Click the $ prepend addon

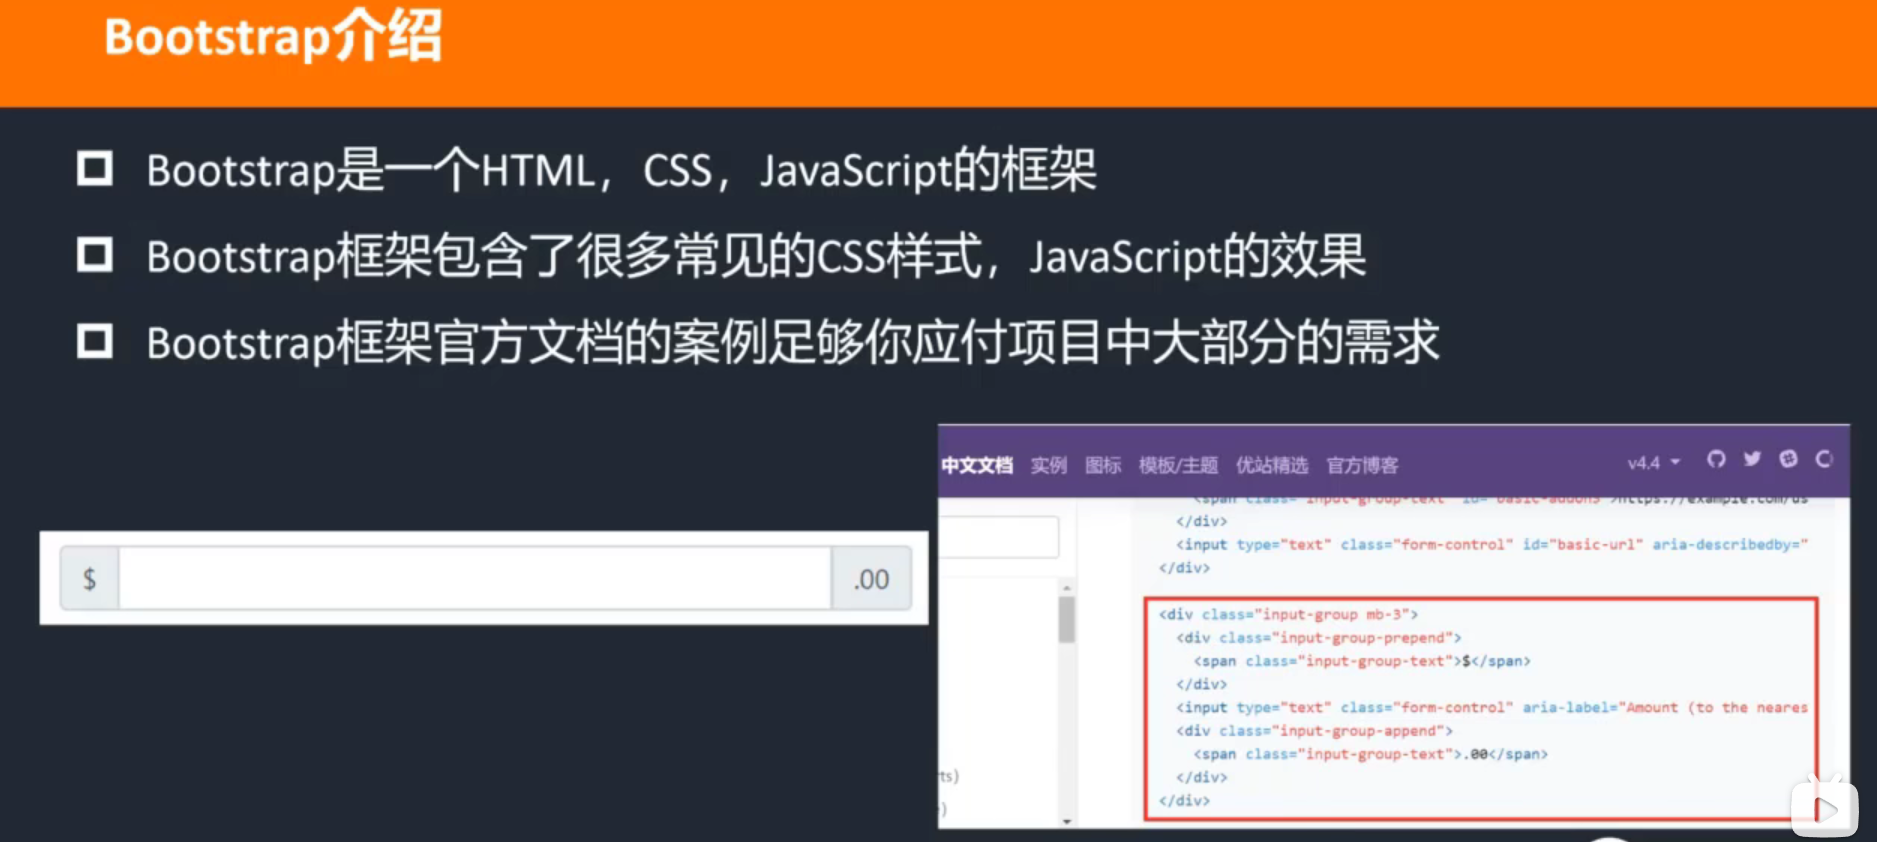point(90,578)
